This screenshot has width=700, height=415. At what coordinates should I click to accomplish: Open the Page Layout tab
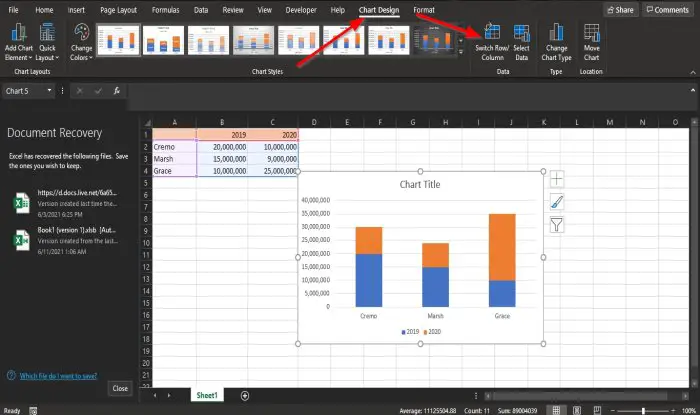click(x=118, y=10)
